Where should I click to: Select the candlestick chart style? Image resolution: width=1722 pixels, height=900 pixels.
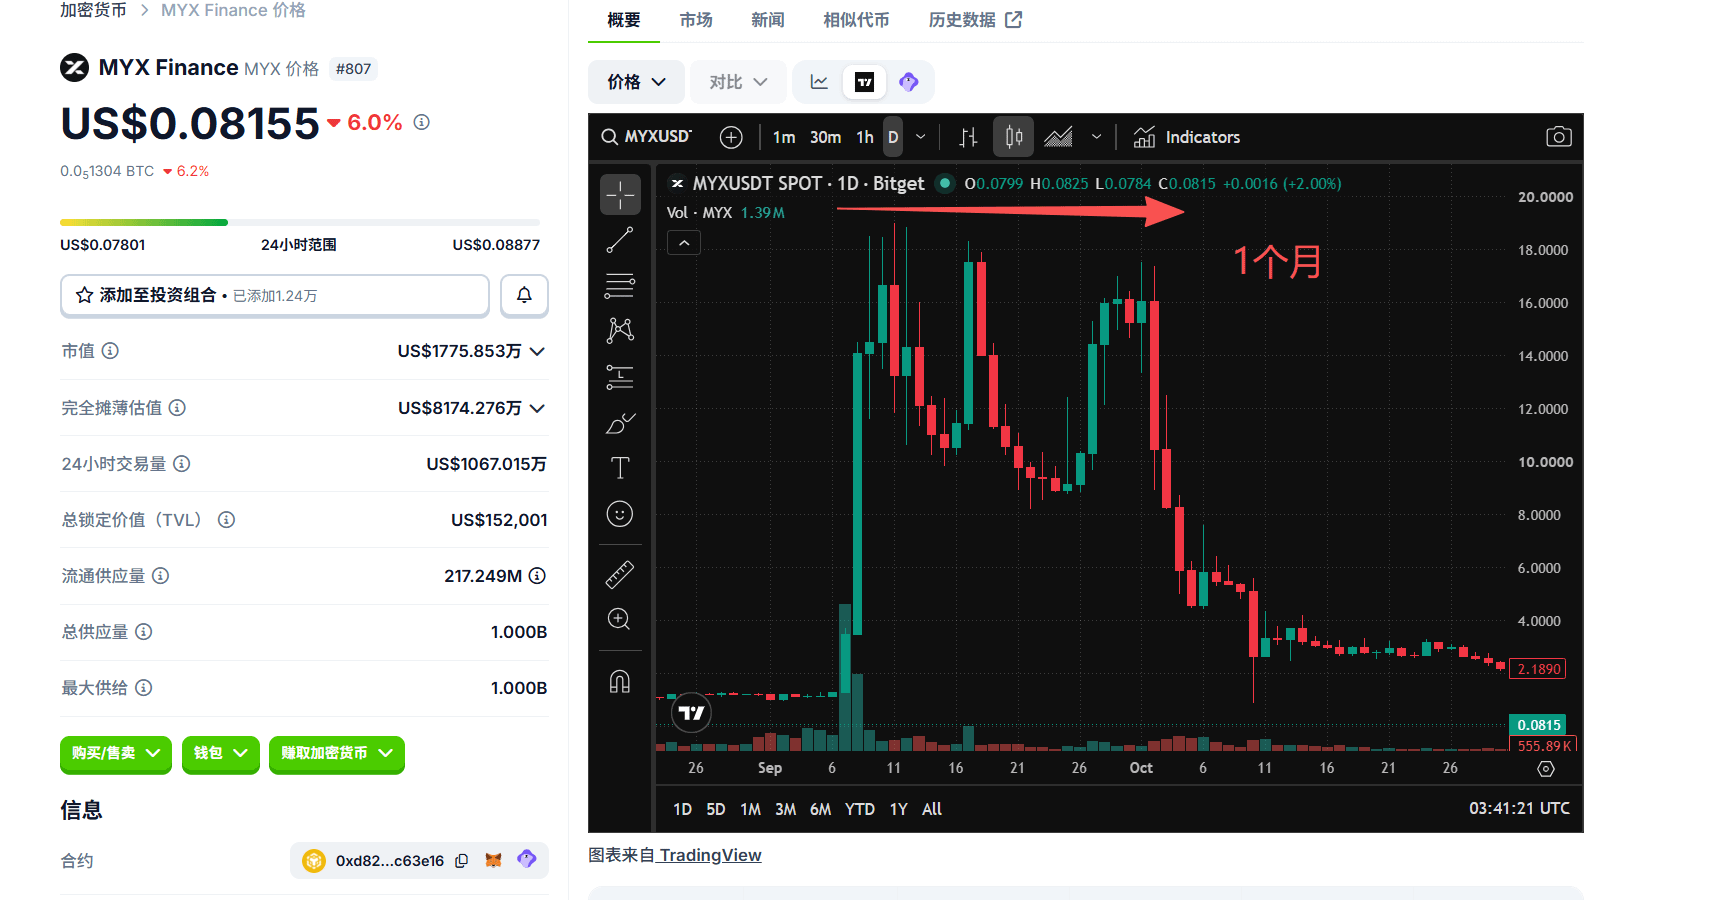pos(1013,137)
